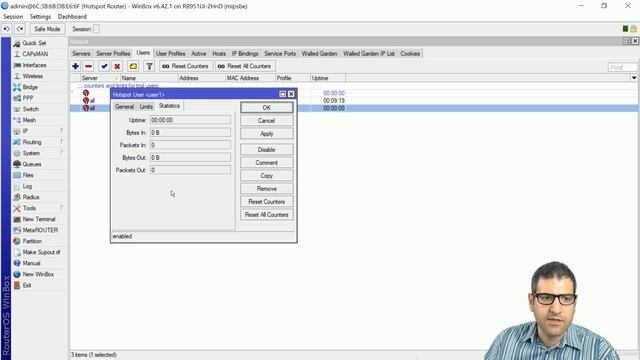Add a new hotspot user with plus icon
This screenshot has height=360, width=640.
pyautogui.click(x=76, y=66)
